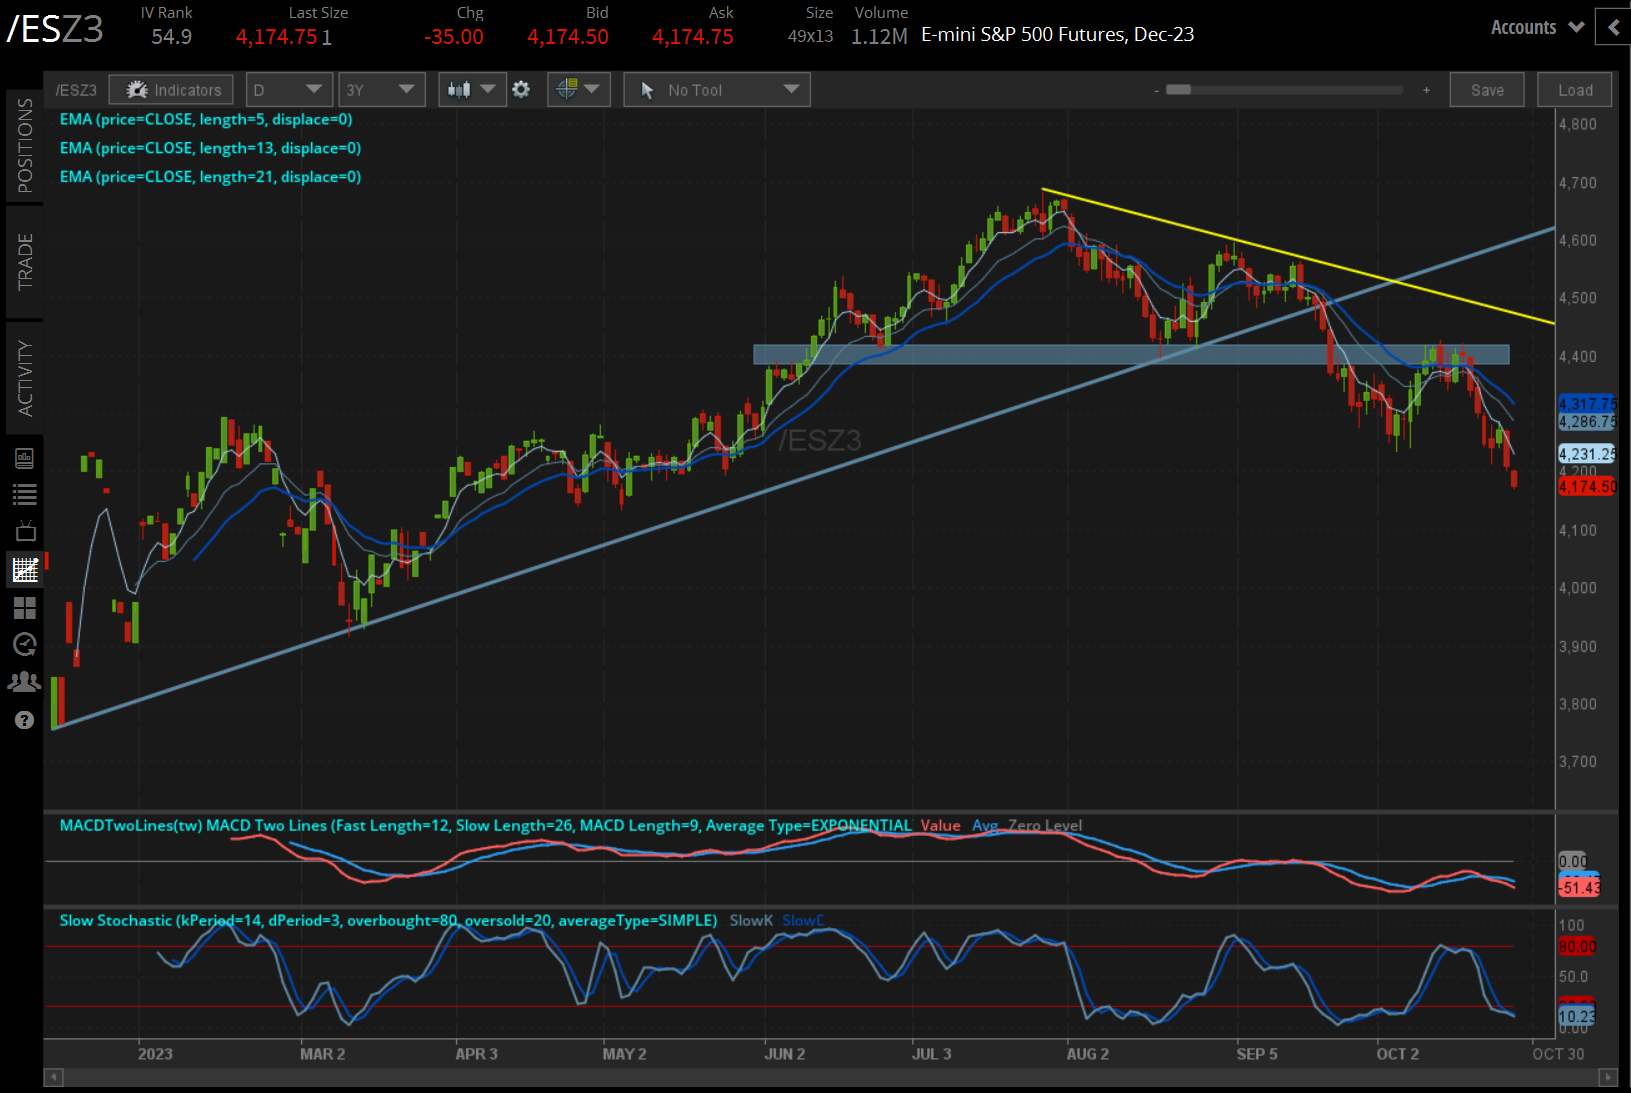
Task: Click the Save button to save the chart
Action: tap(1487, 89)
